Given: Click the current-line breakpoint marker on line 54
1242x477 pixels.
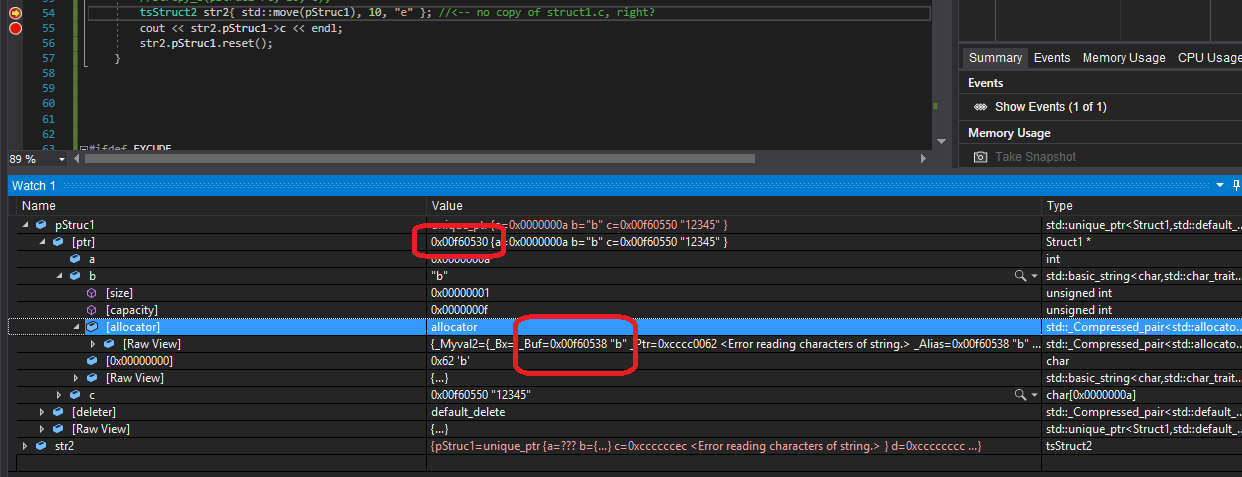Looking at the screenshot, I should (x=15, y=13).
